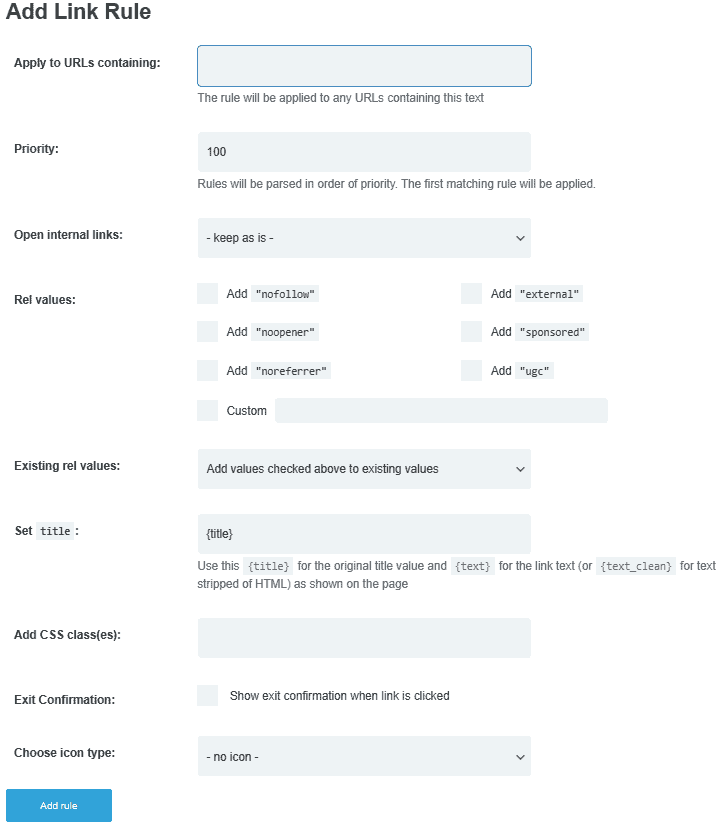Enable the Add "sponsored" rel value
728x827 pixels.
pos(471,332)
